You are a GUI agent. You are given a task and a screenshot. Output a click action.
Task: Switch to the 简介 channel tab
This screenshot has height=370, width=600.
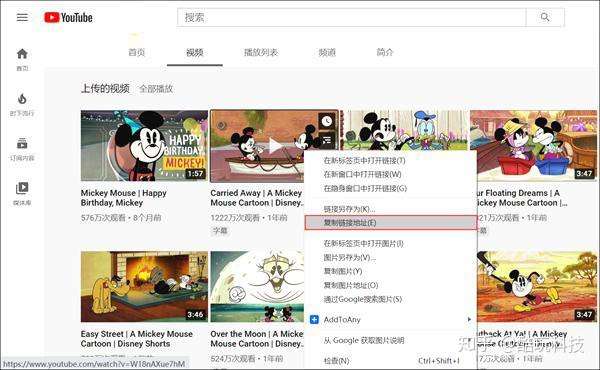[x=385, y=52]
